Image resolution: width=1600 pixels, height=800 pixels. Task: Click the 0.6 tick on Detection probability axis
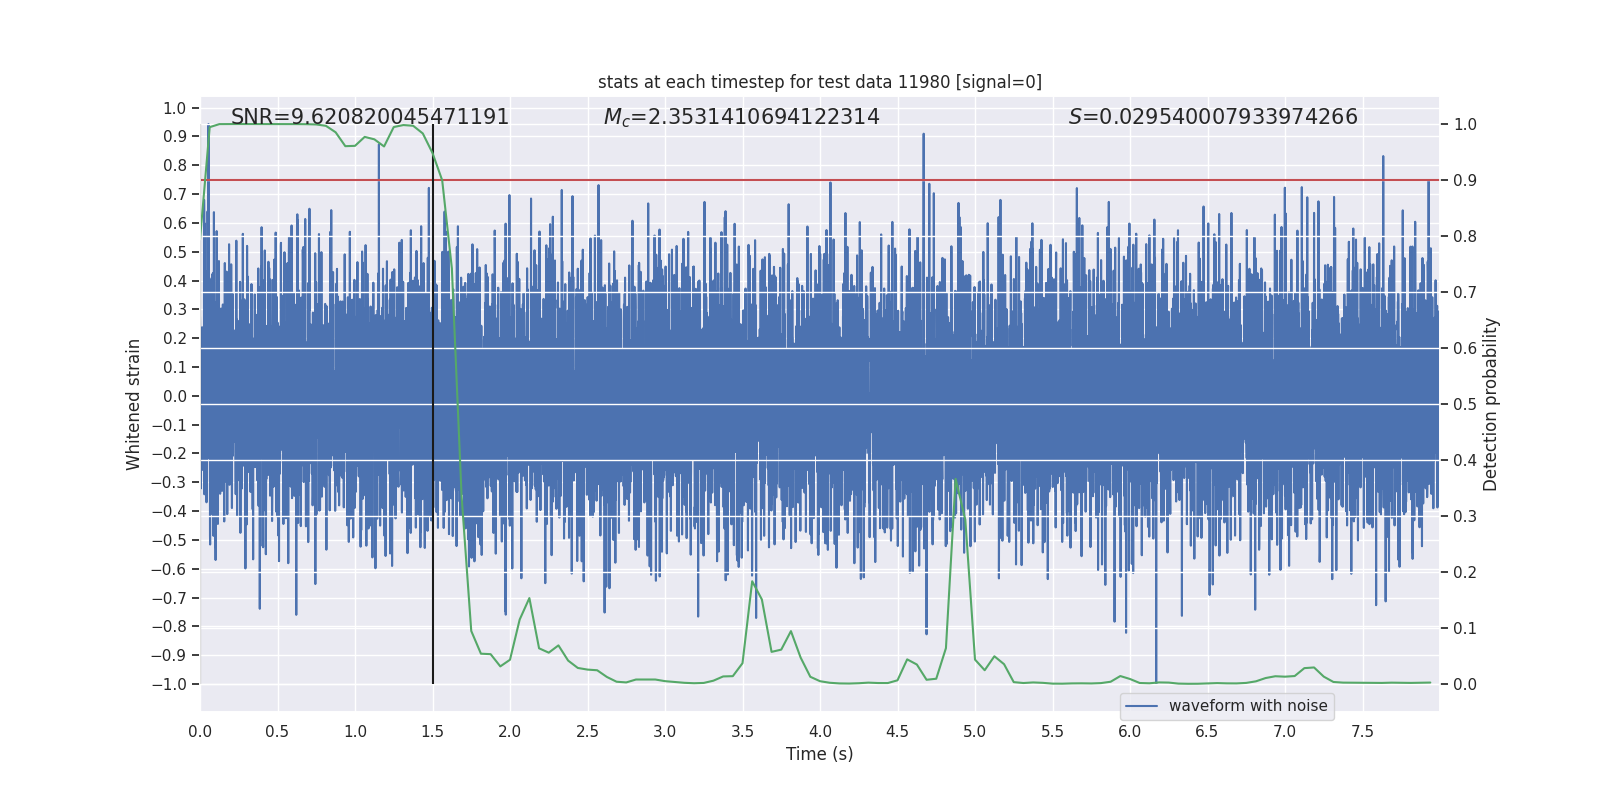1465,348
